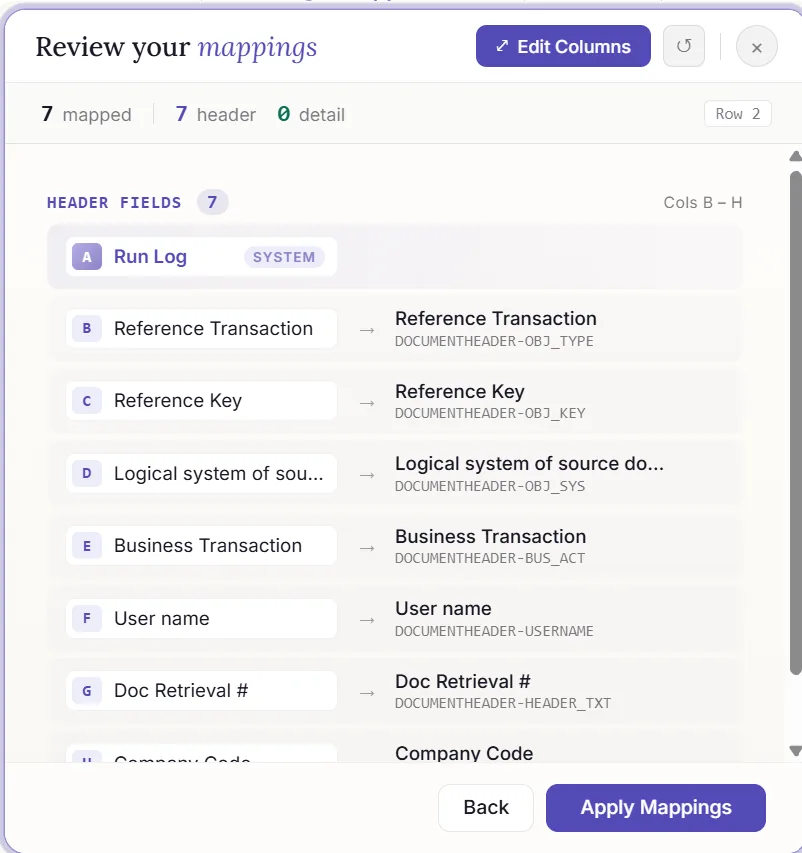
Task: Click the Logical system of source do... target label
Action: [x=529, y=464]
